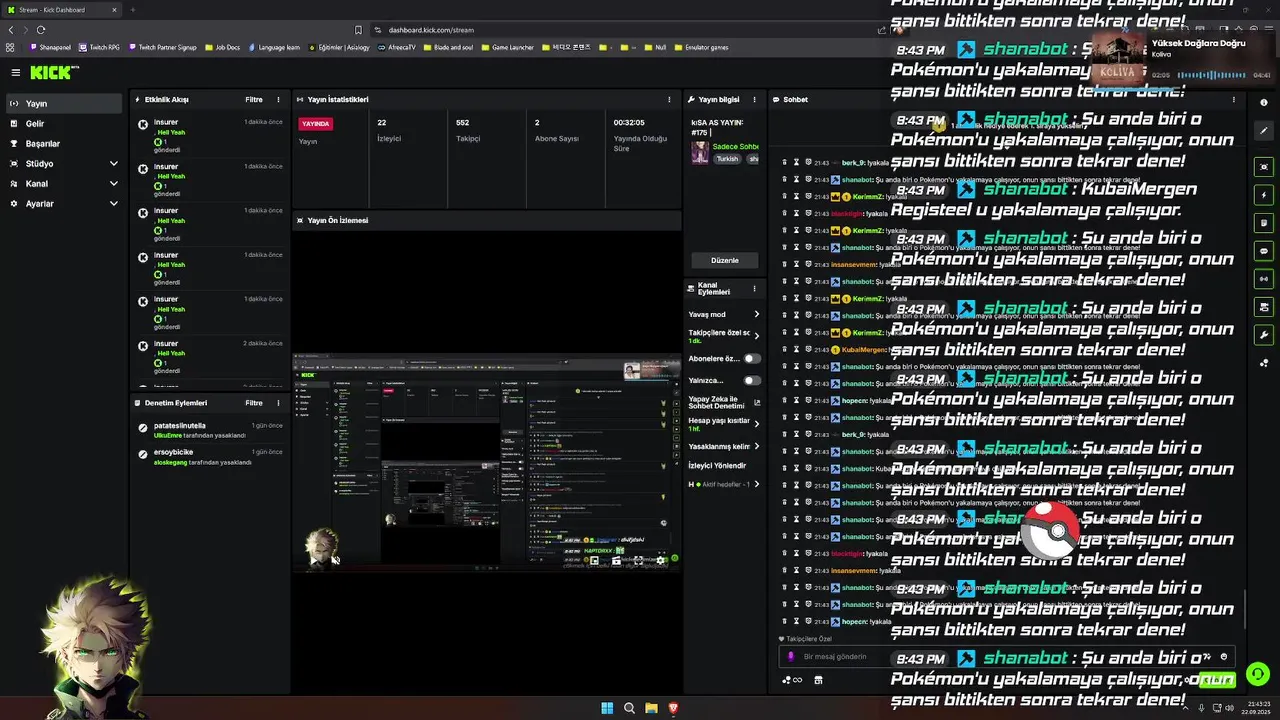Click the pencil icon on right rail
This screenshot has height=720, width=1280.
pos(1264,131)
